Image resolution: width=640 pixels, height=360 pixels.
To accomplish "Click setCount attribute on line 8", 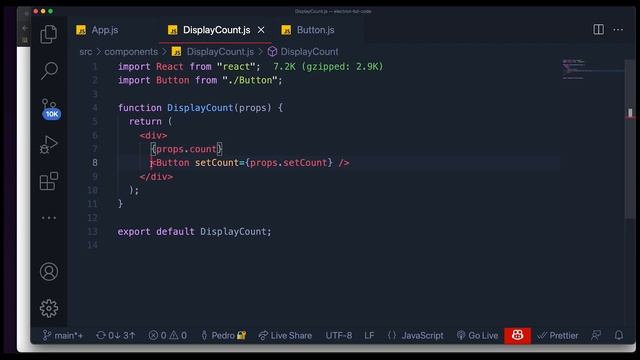I will [216, 162].
